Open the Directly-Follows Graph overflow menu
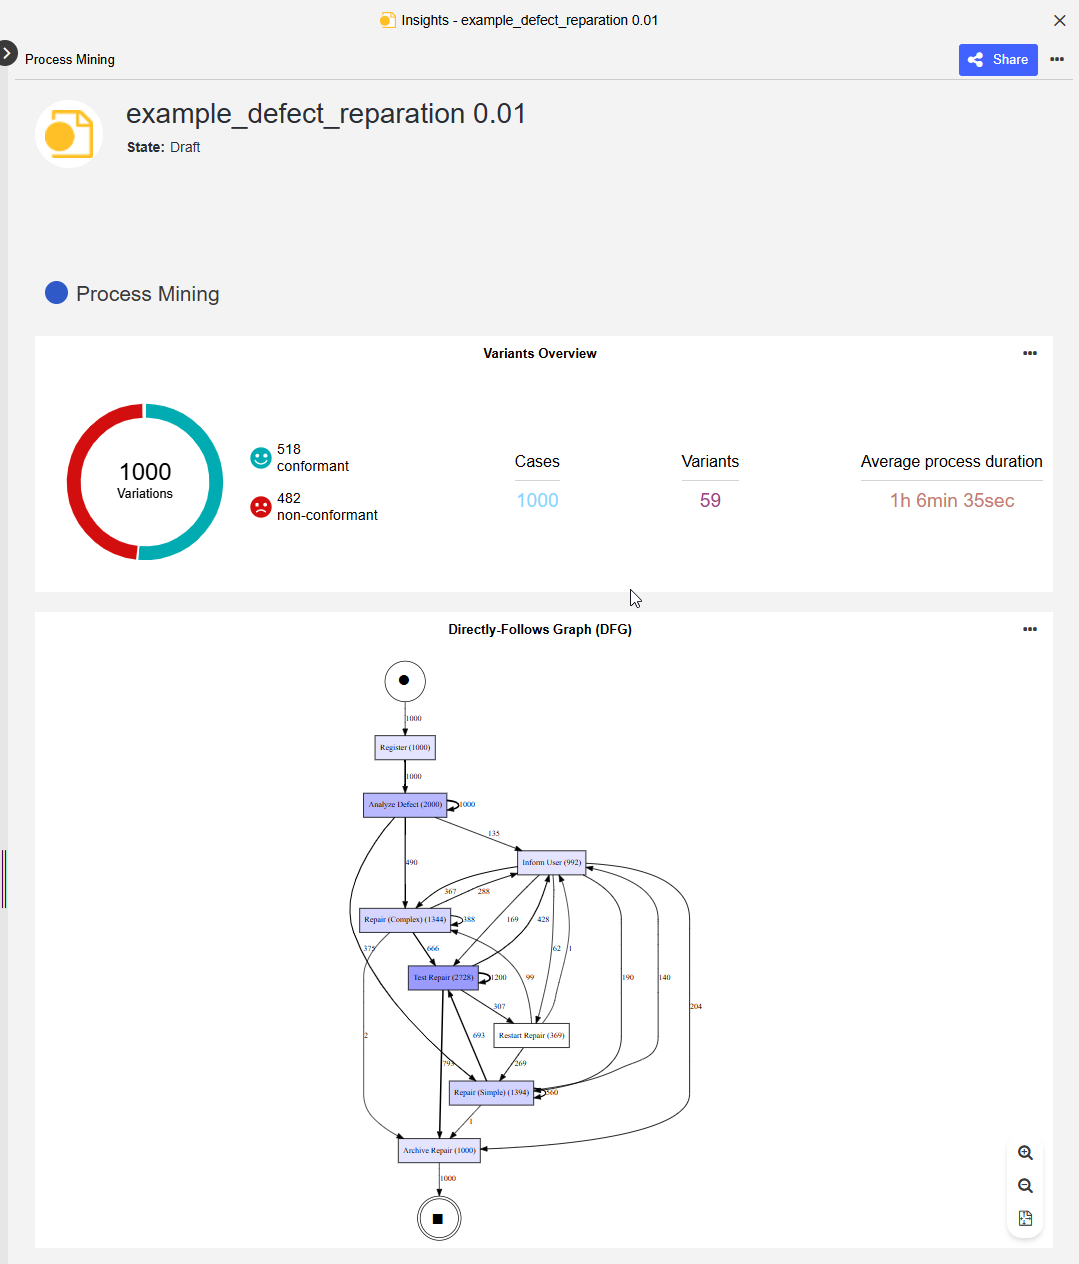The height and width of the screenshot is (1264, 1079). 1030,629
